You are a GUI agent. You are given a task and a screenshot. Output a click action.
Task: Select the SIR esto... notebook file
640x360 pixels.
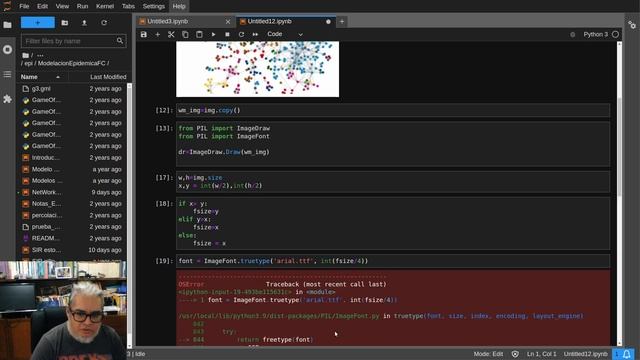click(72, 250)
